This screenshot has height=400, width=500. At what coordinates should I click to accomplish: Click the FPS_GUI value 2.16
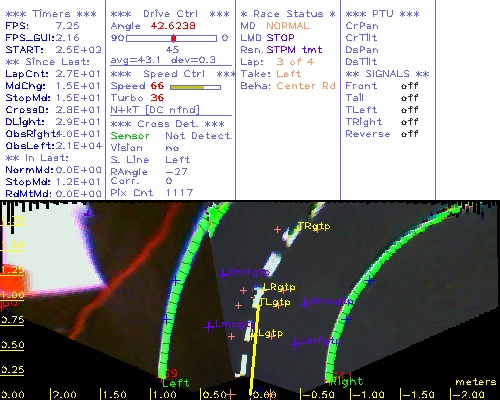pos(68,38)
